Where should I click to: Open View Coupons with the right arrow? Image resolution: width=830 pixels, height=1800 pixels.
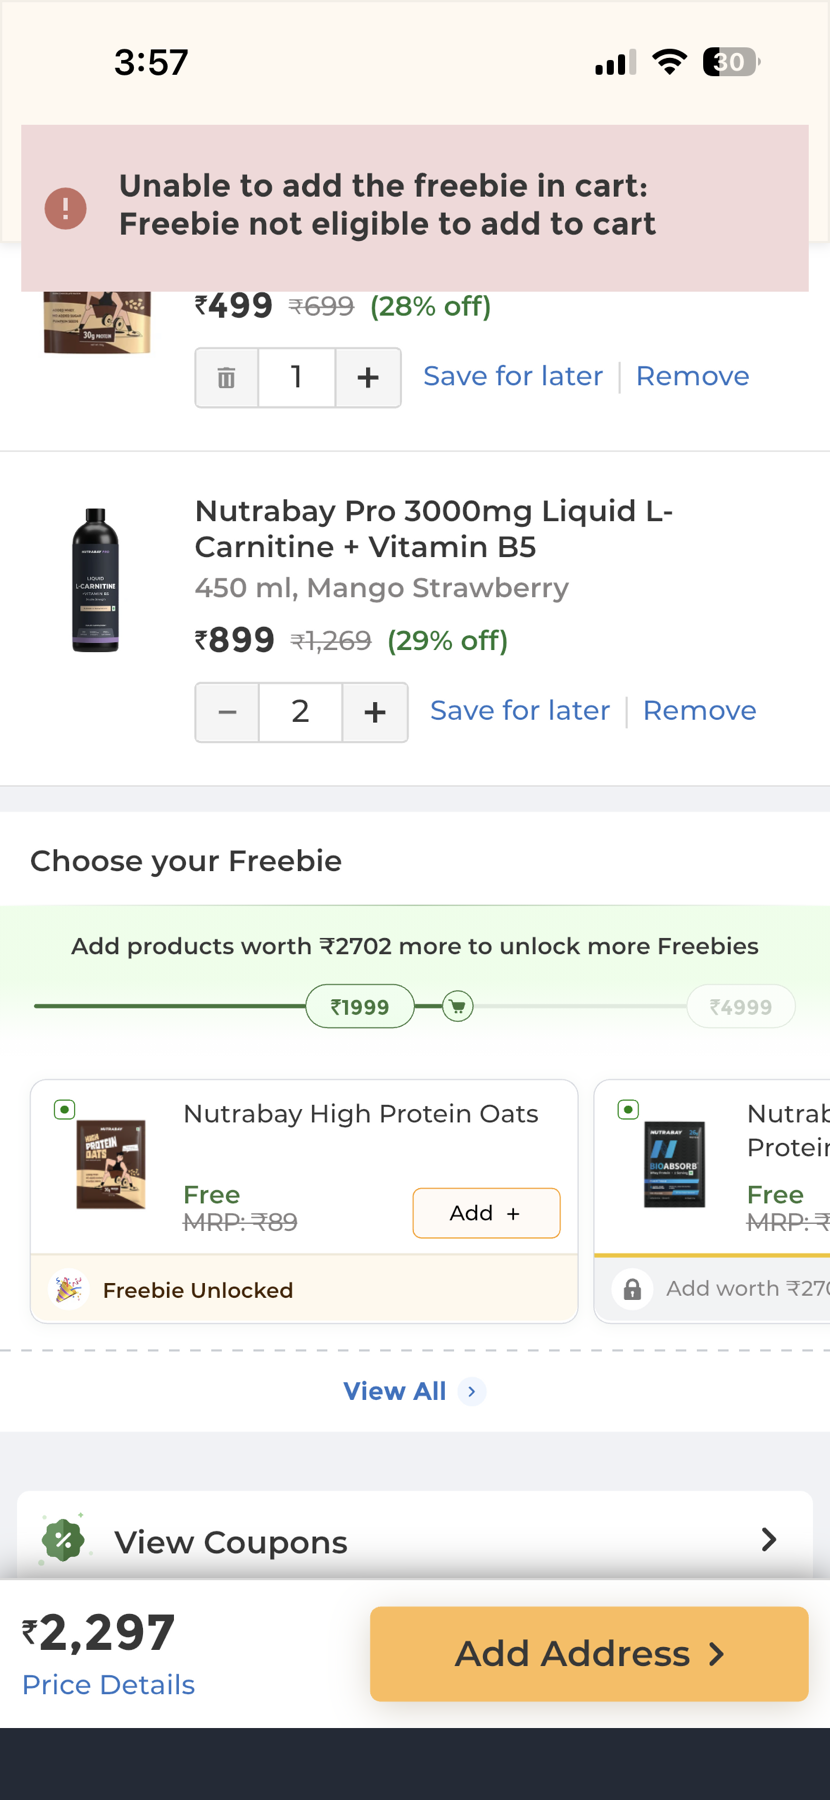pyautogui.click(x=768, y=1540)
